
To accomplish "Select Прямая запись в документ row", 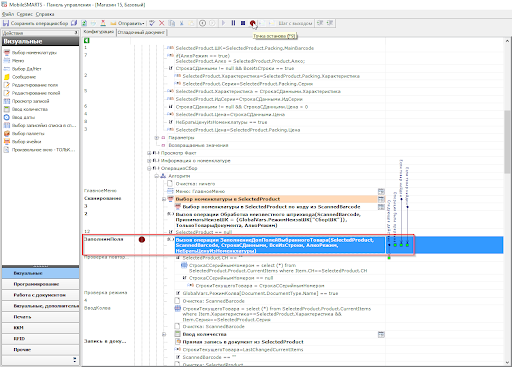I will coord(243,342).
